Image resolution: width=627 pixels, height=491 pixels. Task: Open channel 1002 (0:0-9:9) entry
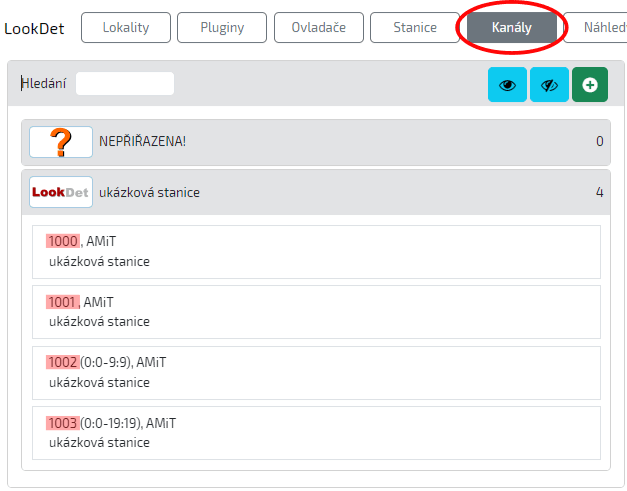316,371
